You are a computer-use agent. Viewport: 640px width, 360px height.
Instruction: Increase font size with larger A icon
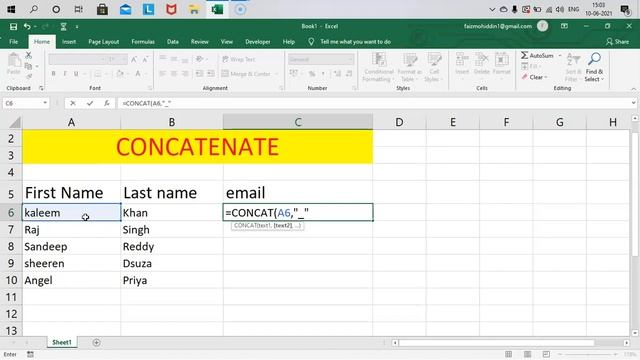[x=134, y=60]
